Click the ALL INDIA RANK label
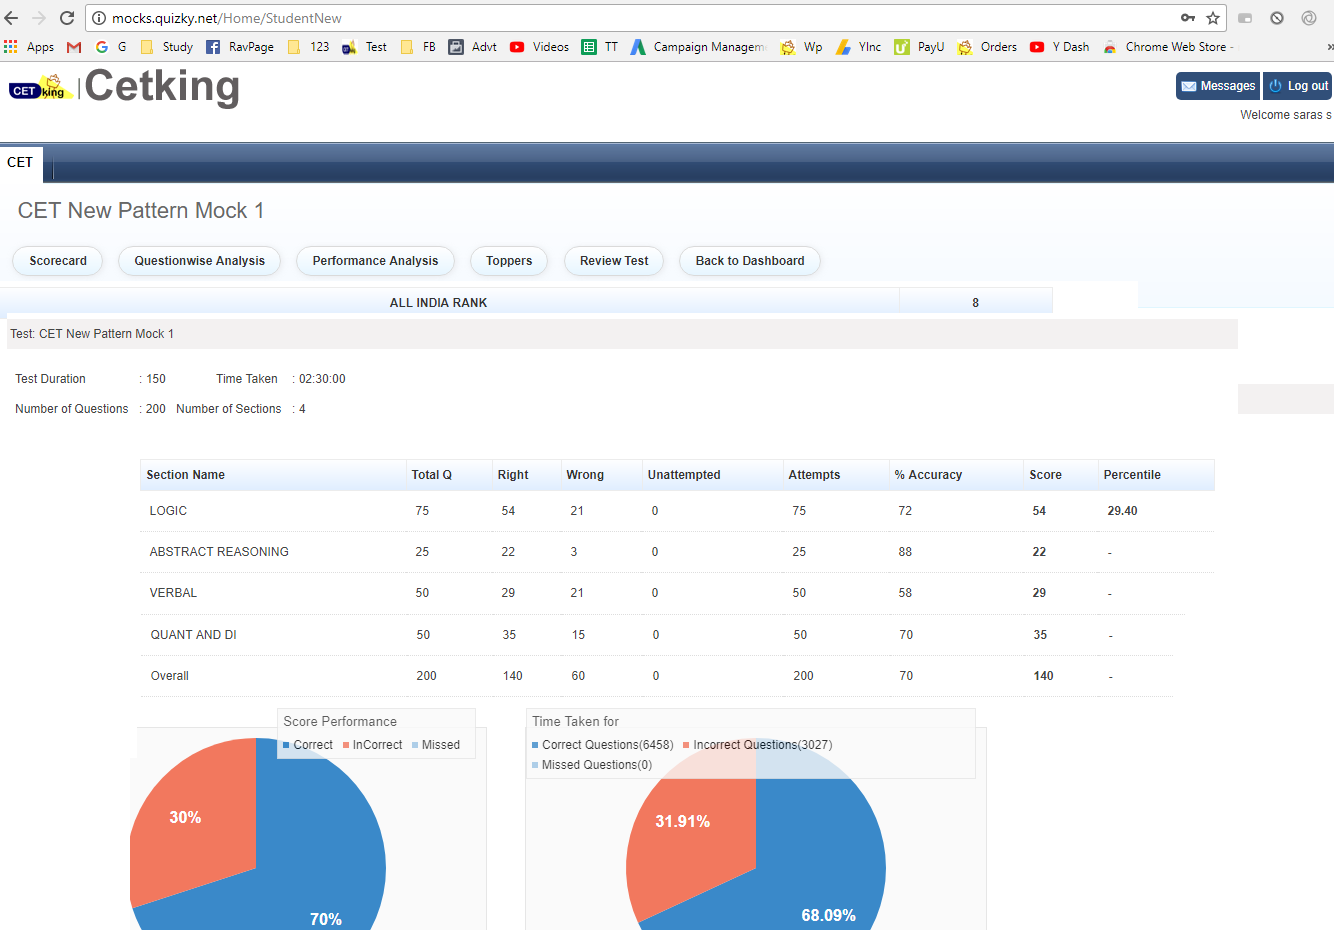 click(x=438, y=303)
